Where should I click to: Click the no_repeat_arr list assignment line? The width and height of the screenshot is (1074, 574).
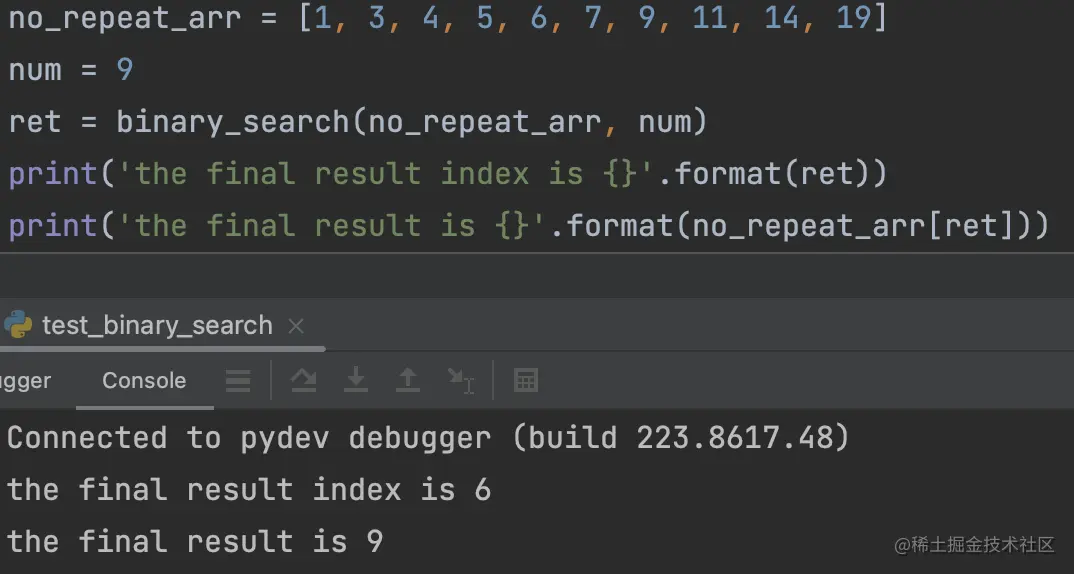pyautogui.click(x=448, y=18)
